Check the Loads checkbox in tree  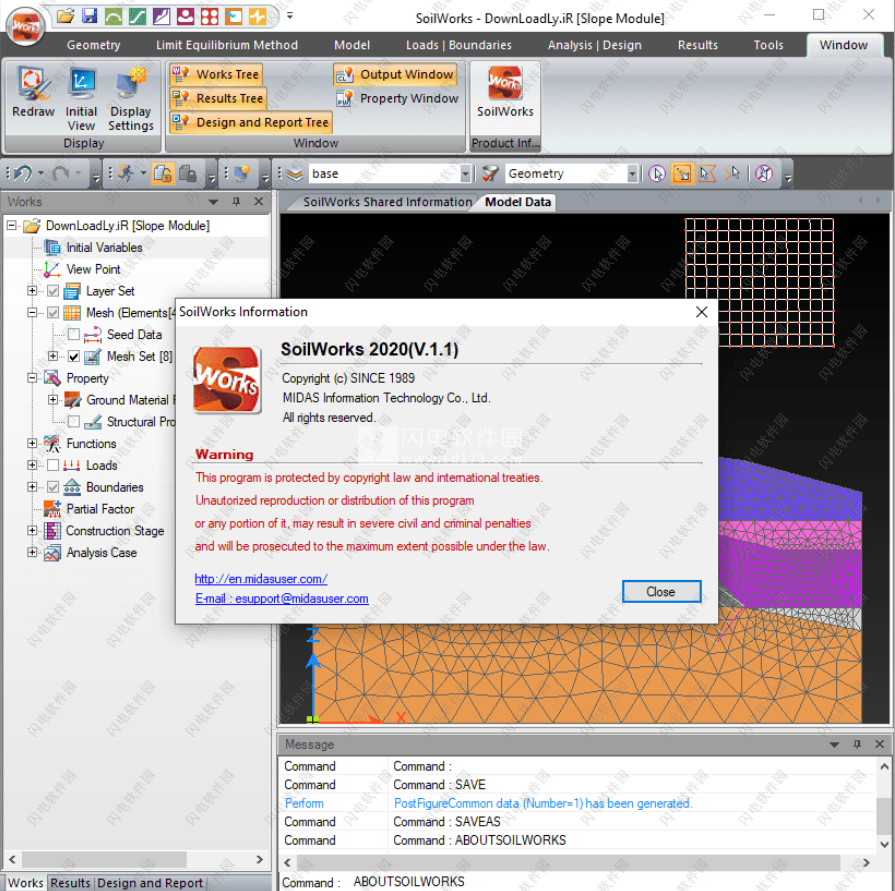point(53,465)
